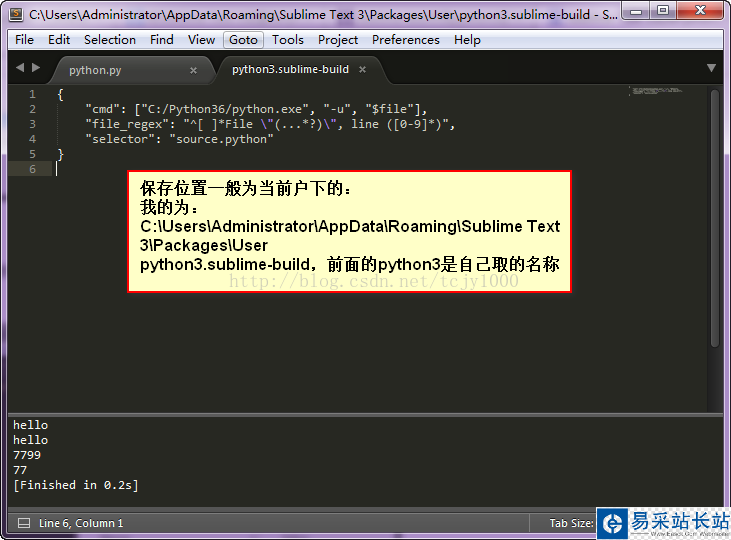Image resolution: width=731 pixels, height=540 pixels.
Task: Open the View menu
Action: point(201,40)
